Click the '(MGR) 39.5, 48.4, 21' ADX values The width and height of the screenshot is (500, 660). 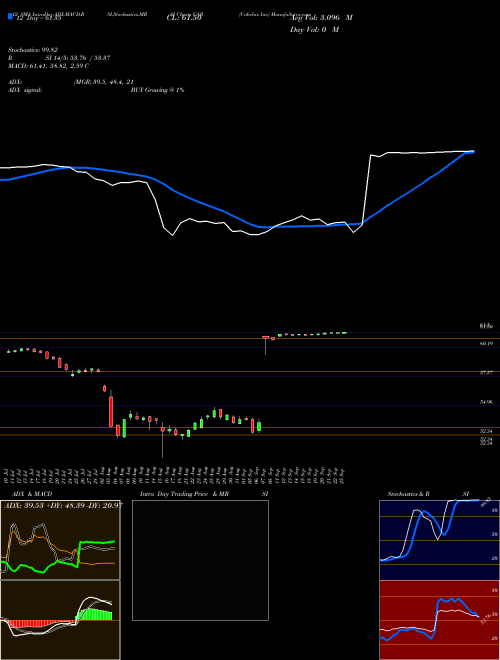click(104, 82)
